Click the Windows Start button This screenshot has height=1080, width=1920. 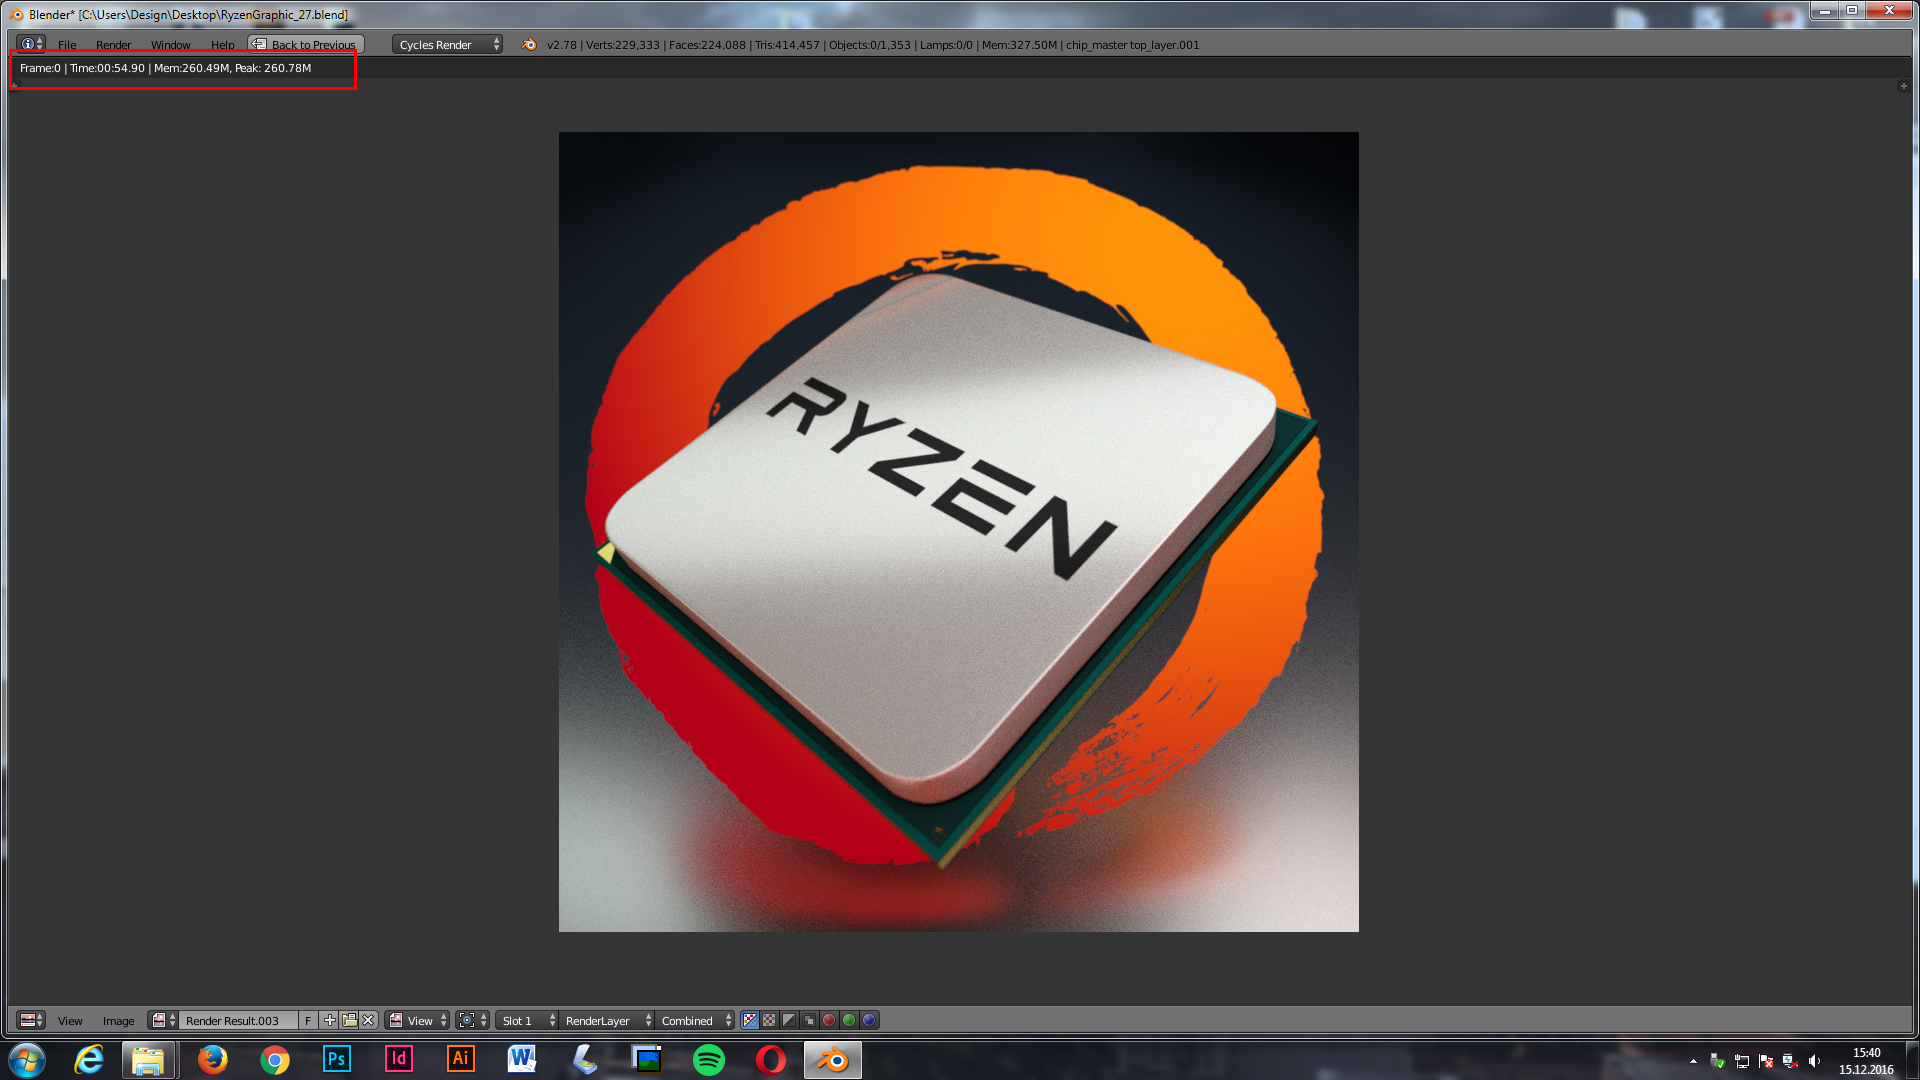click(27, 1059)
